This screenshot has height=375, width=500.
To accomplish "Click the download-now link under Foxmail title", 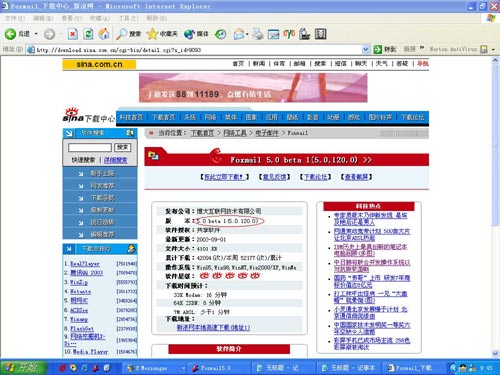I will click(224, 177).
